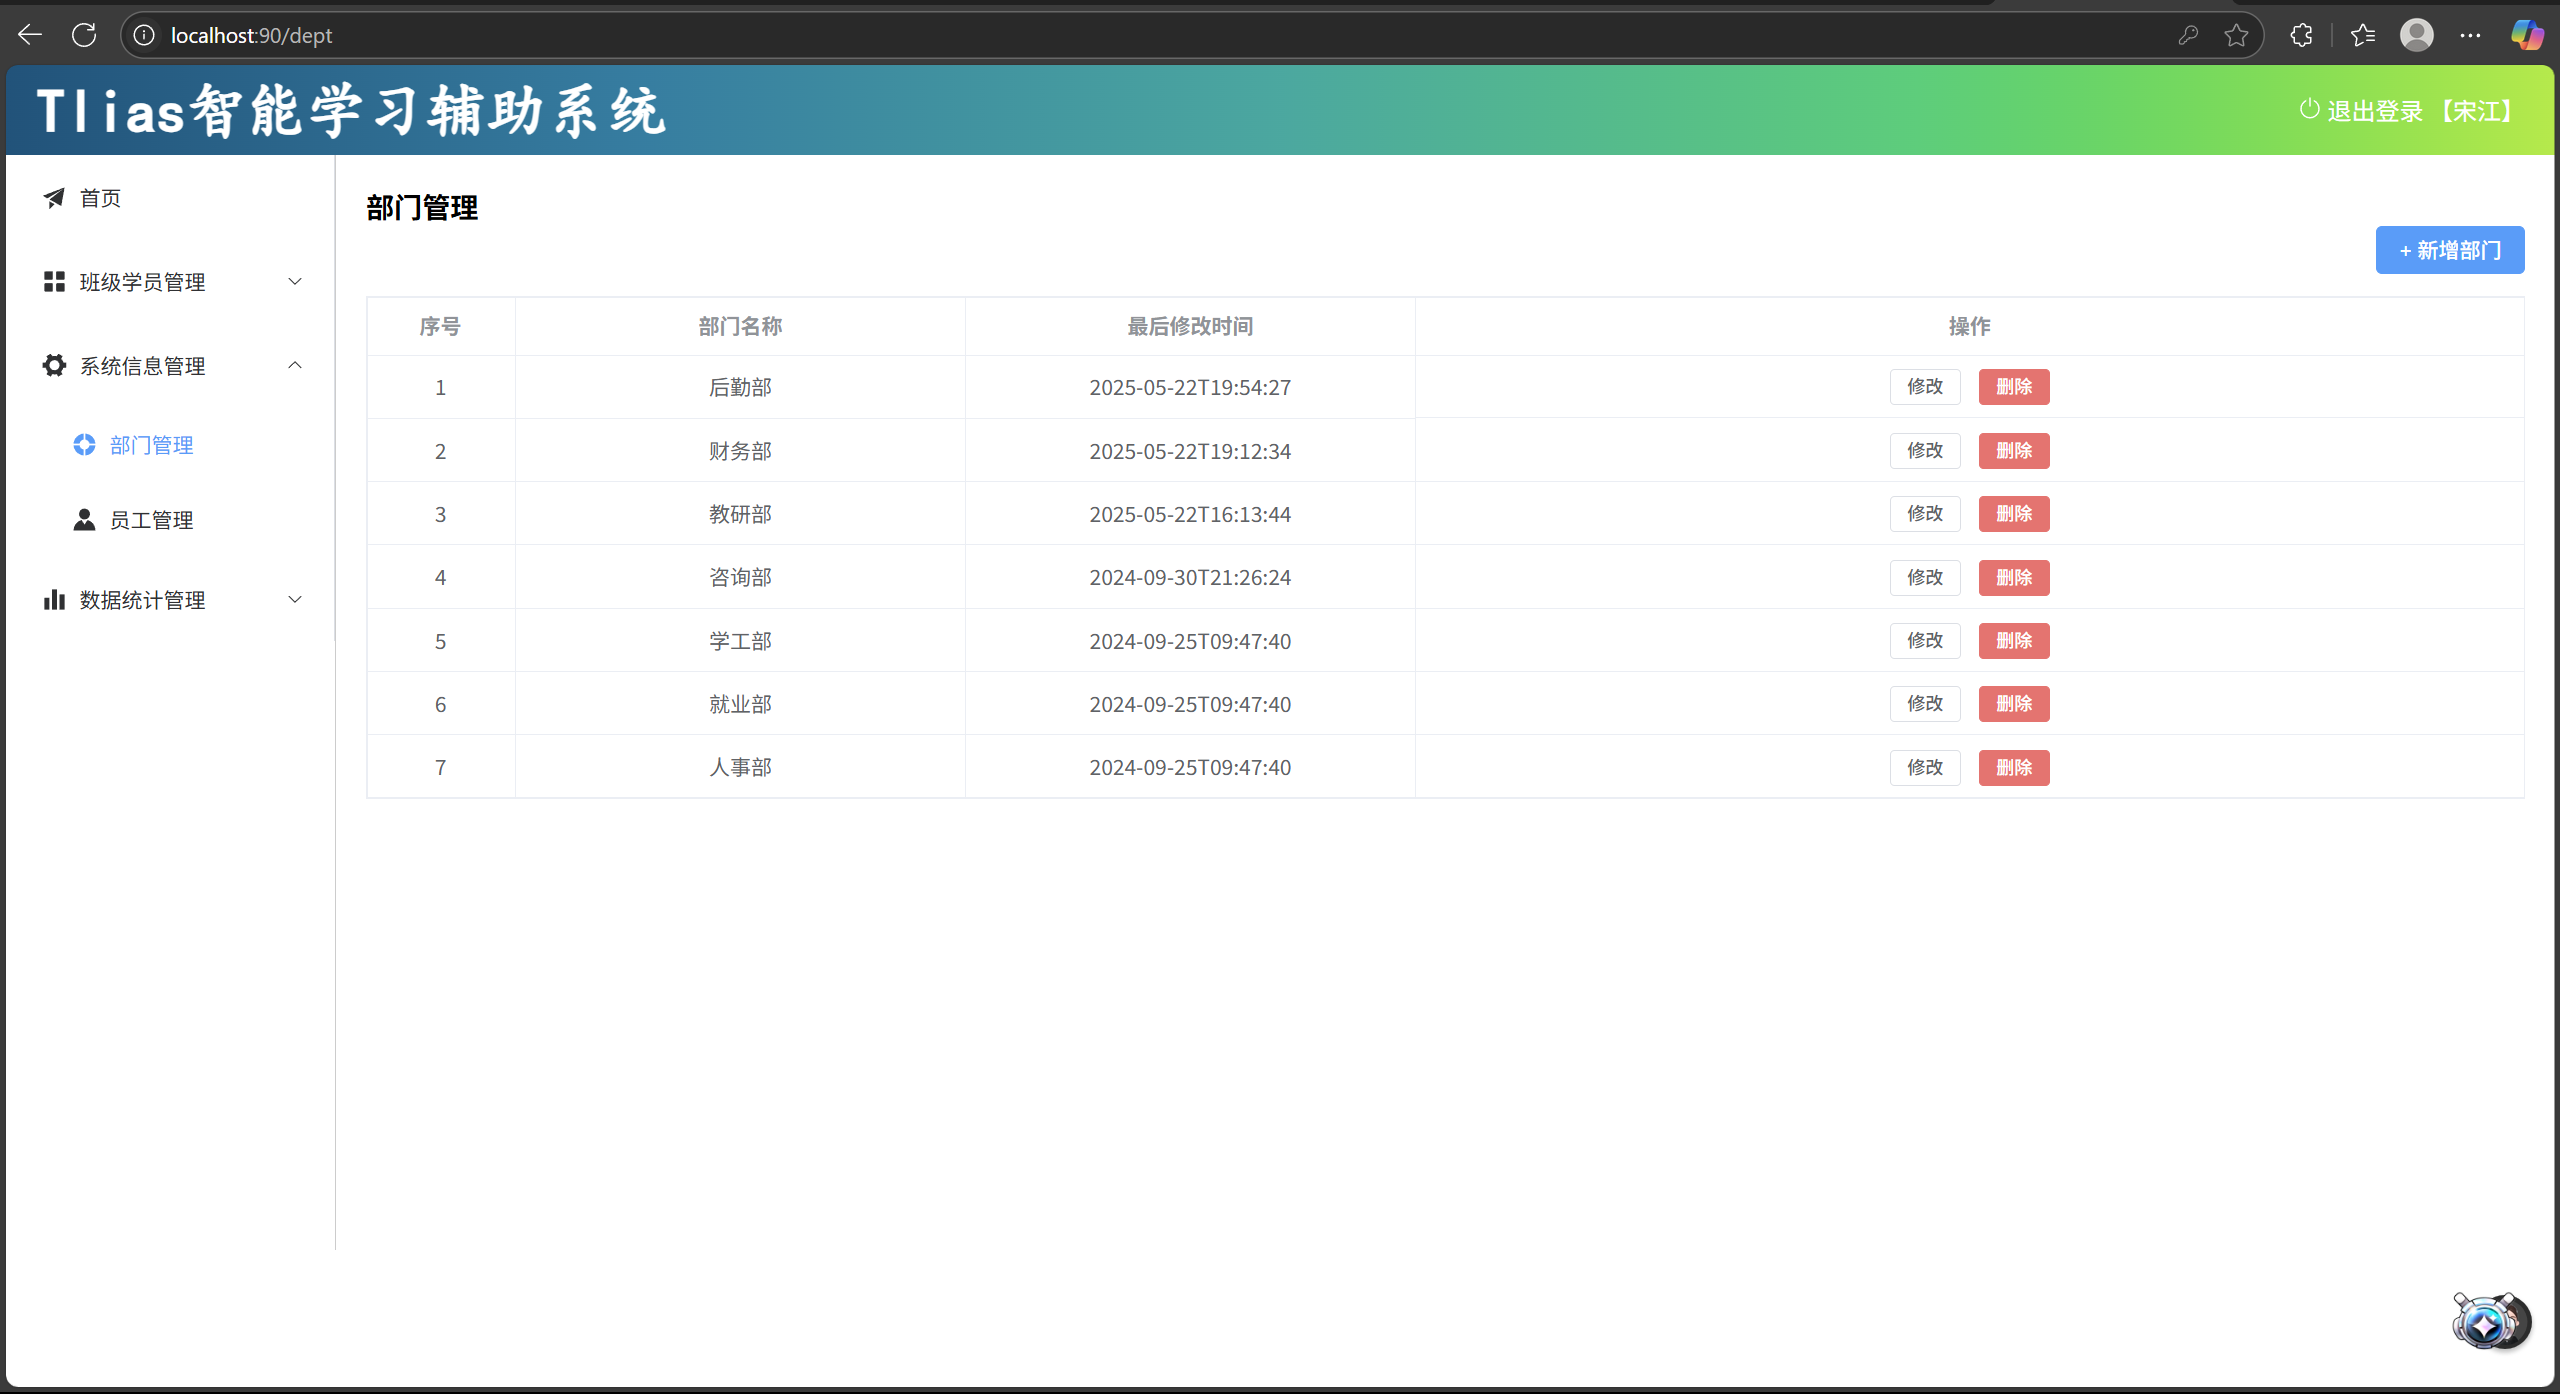The image size is (2560, 1394).
Task: Bookmark this page with star icon
Action: 2236,35
